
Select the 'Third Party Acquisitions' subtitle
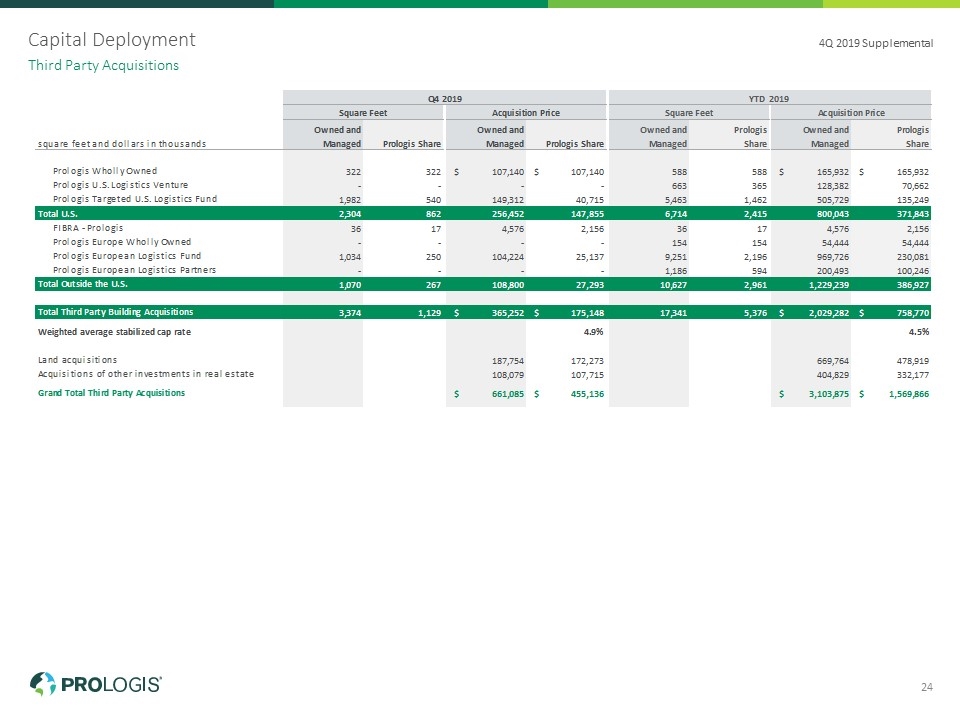pos(103,66)
